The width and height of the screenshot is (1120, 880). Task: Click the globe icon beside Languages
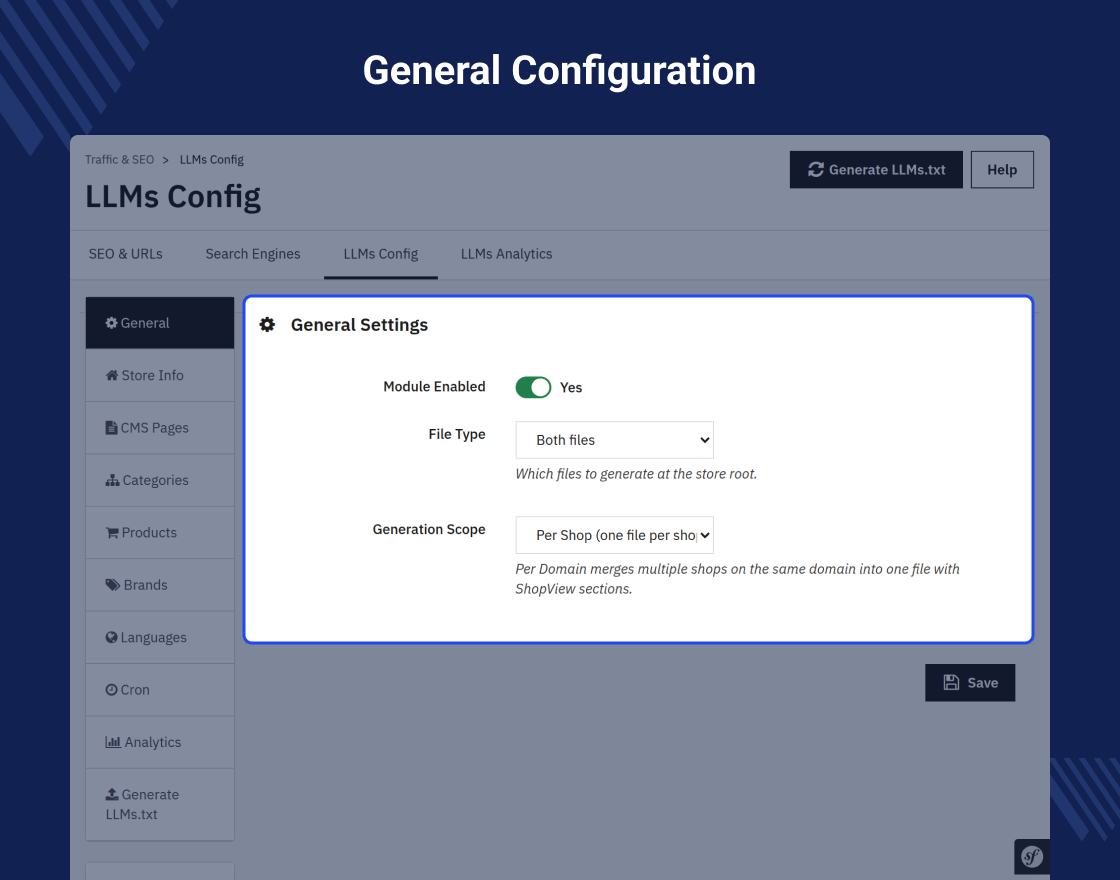111,637
